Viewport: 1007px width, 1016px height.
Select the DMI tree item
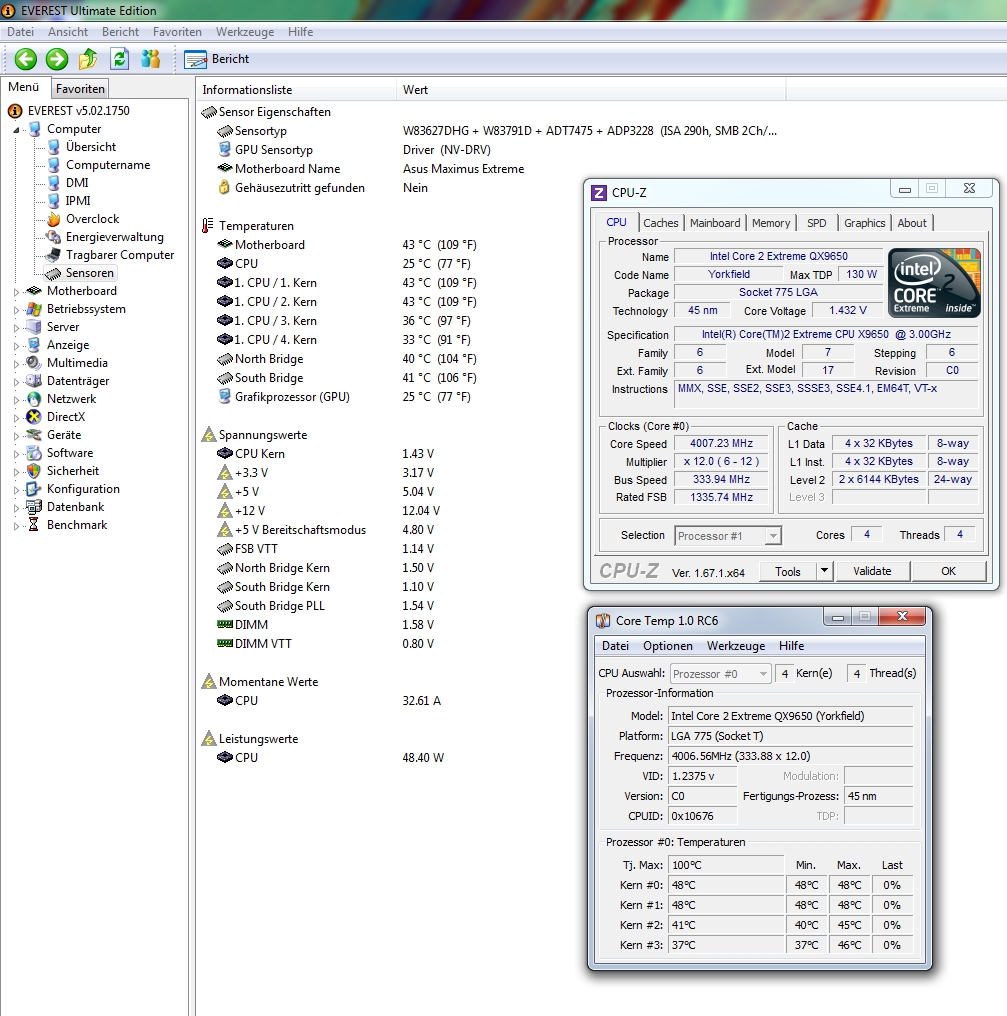point(77,183)
